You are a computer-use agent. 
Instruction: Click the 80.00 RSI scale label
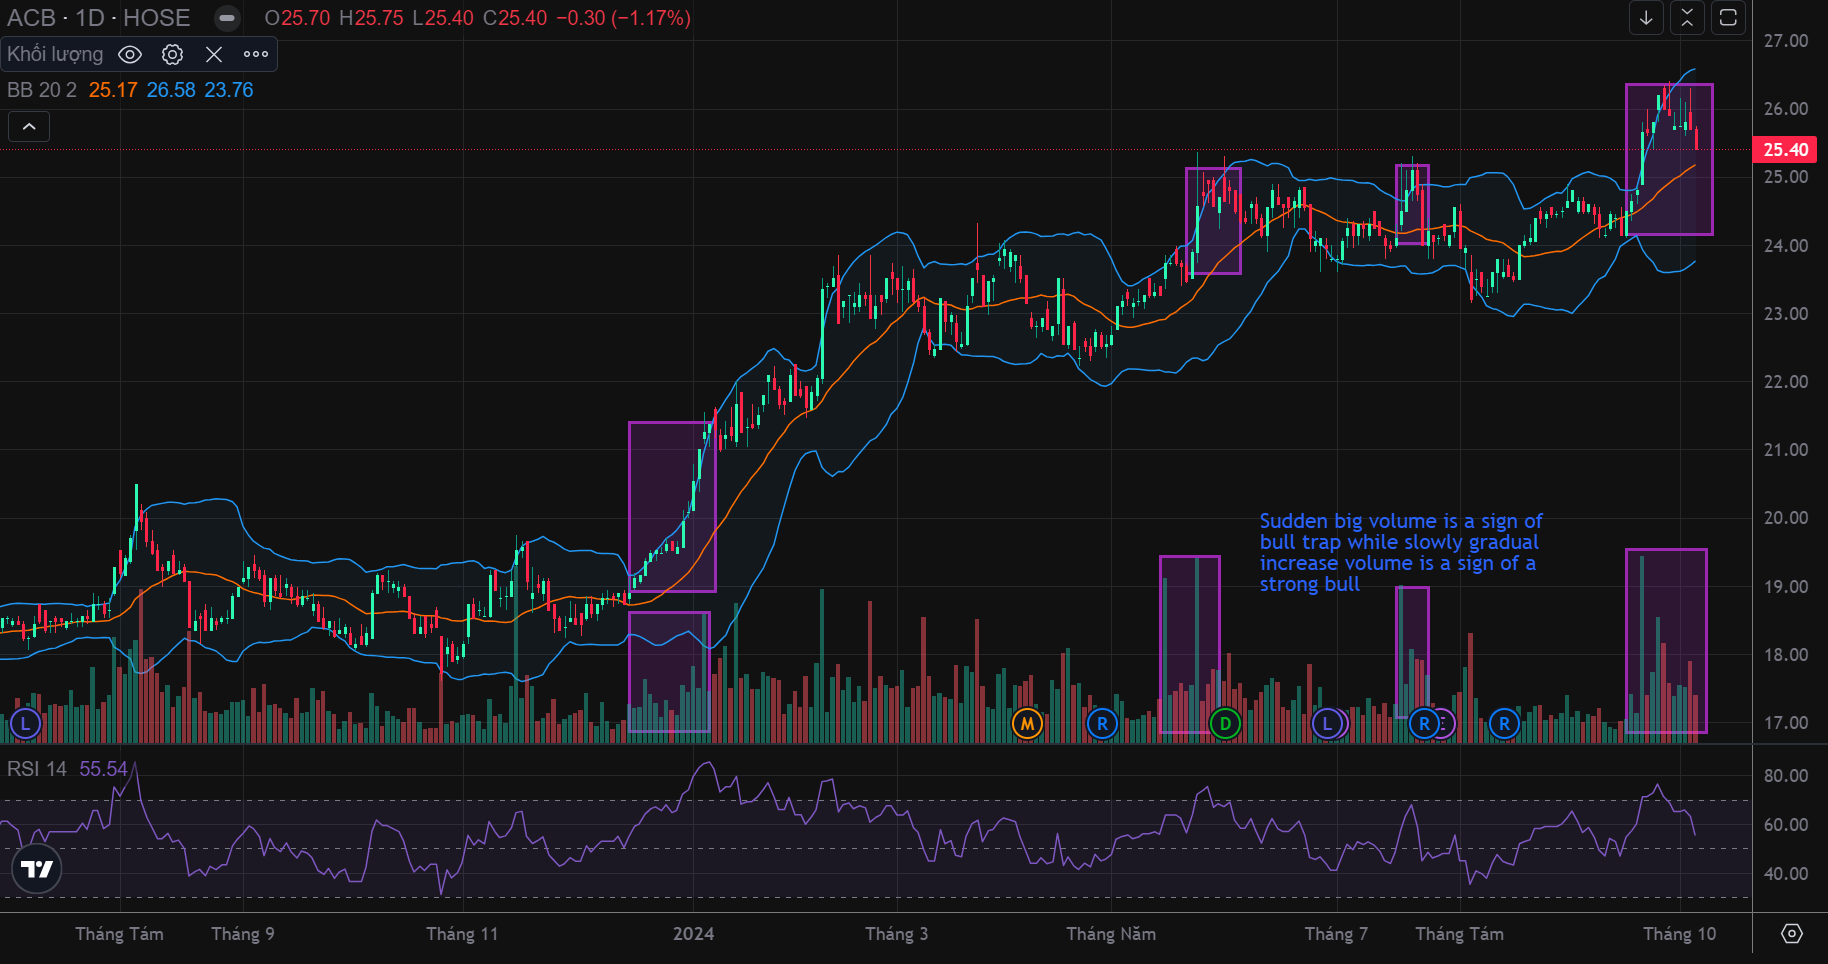click(x=1786, y=776)
